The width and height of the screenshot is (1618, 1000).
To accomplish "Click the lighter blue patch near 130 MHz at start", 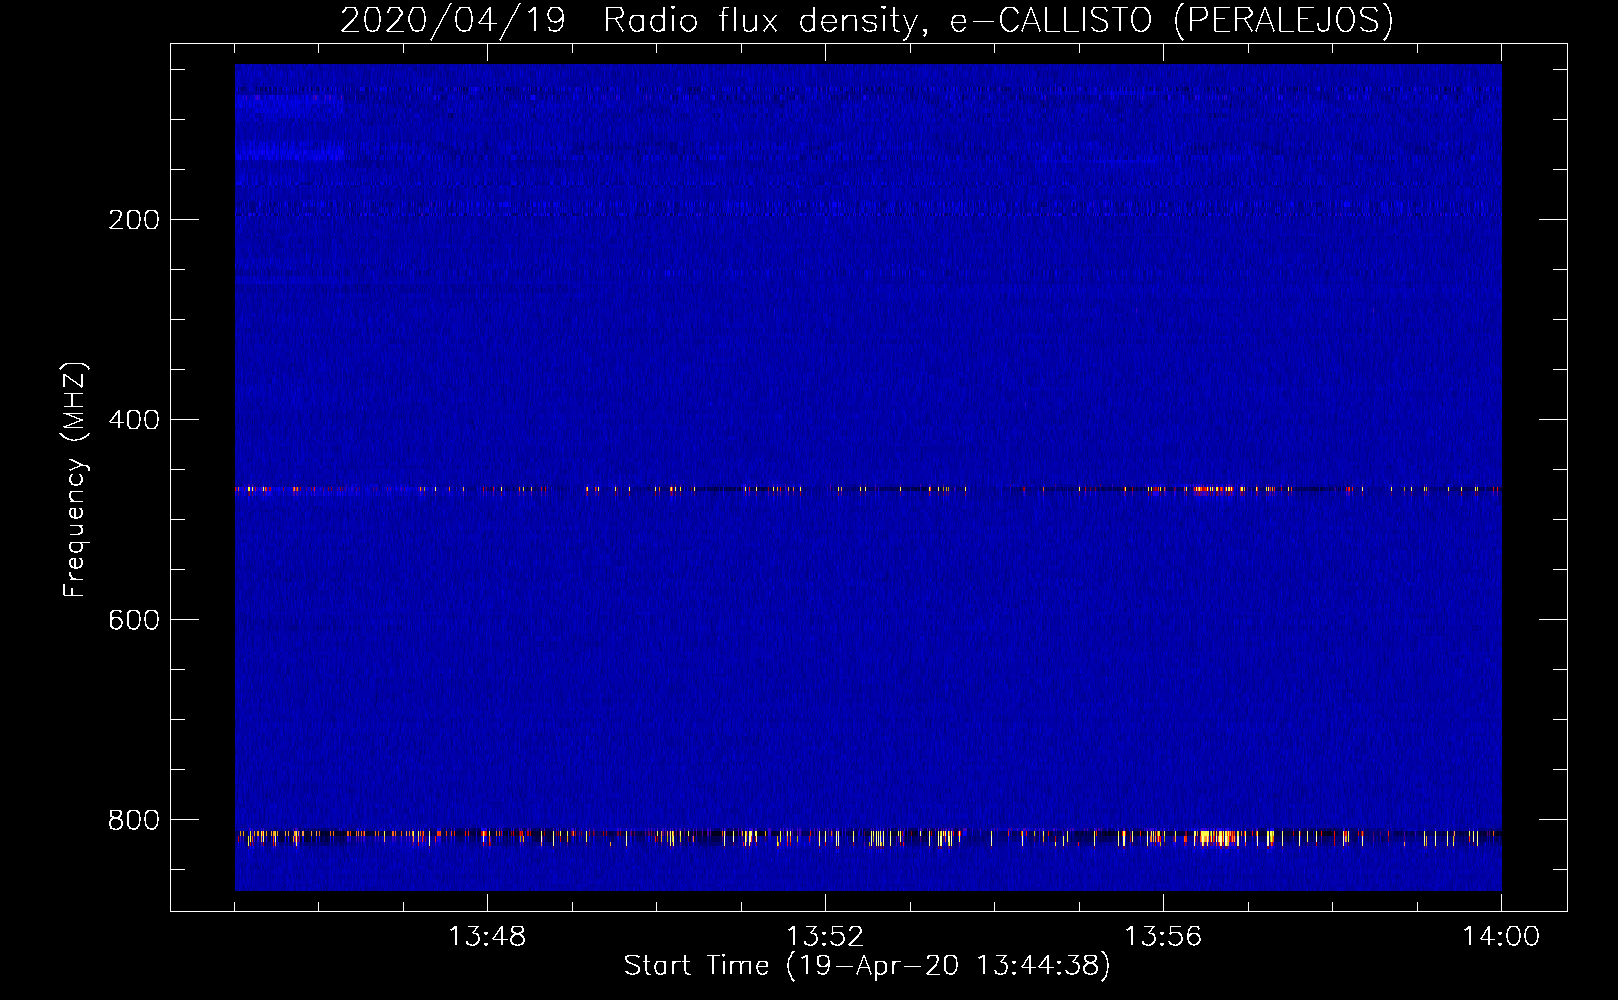I will tap(290, 151).
